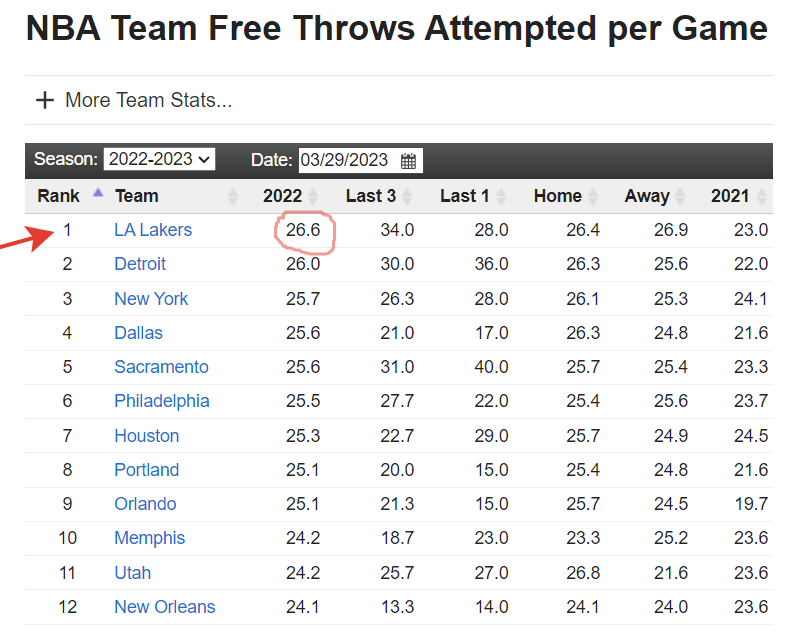Sort the table by Rank column

tap(59, 196)
